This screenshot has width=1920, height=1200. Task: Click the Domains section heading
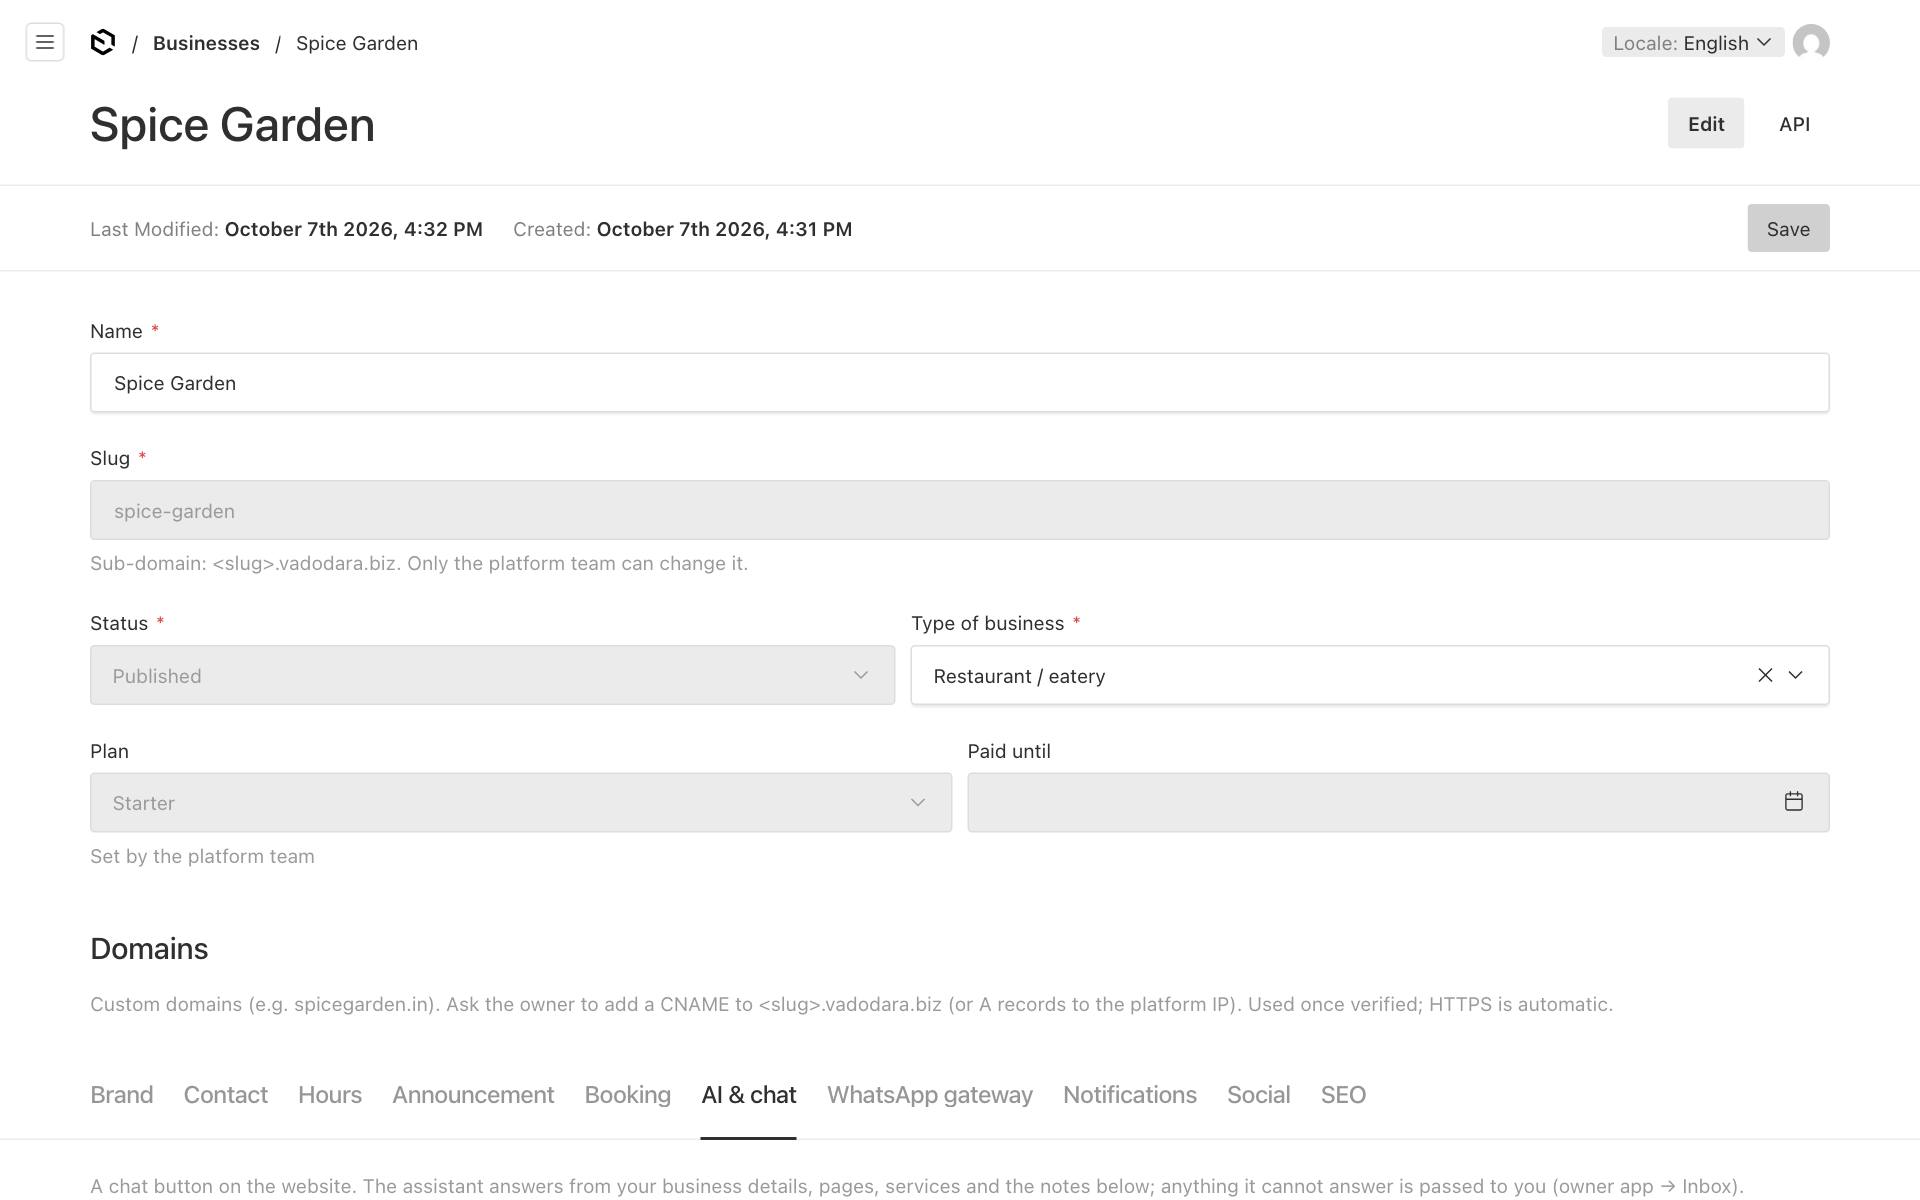click(149, 948)
